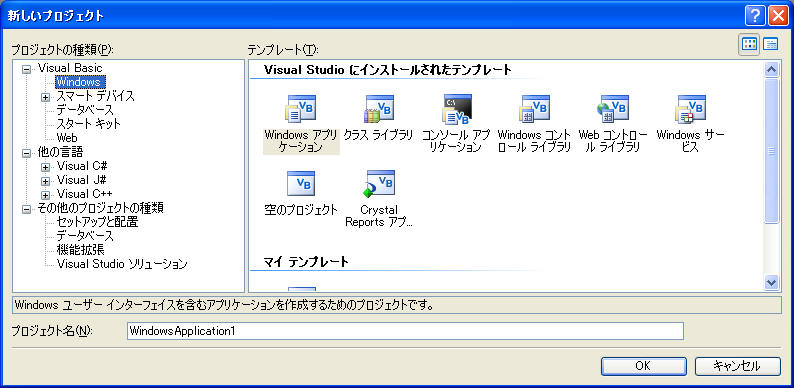Pick the Windows コントロール ライブラリ template icon
The width and height of the screenshot is (794, 388).
click(535, 109)
